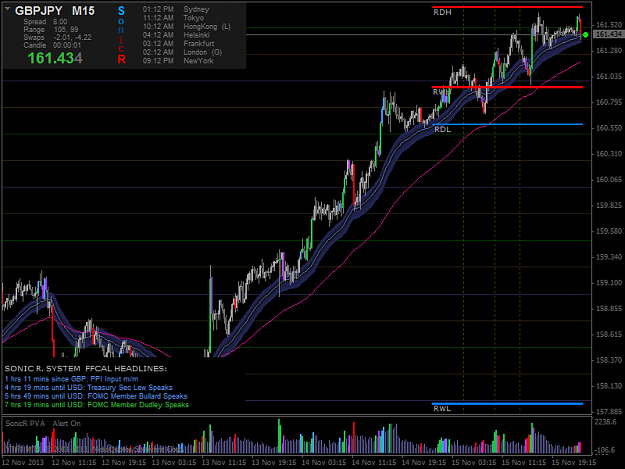
Task: Click the 14 Nov 03:15 time label
Action: tap(324, 463)
